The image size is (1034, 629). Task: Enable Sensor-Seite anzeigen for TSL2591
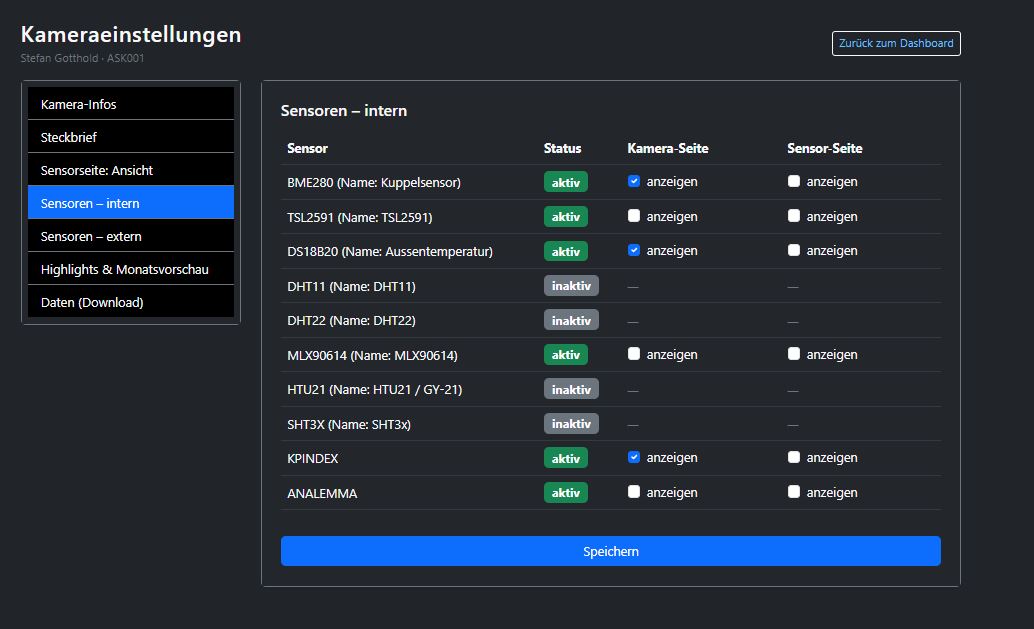point(793,216)
